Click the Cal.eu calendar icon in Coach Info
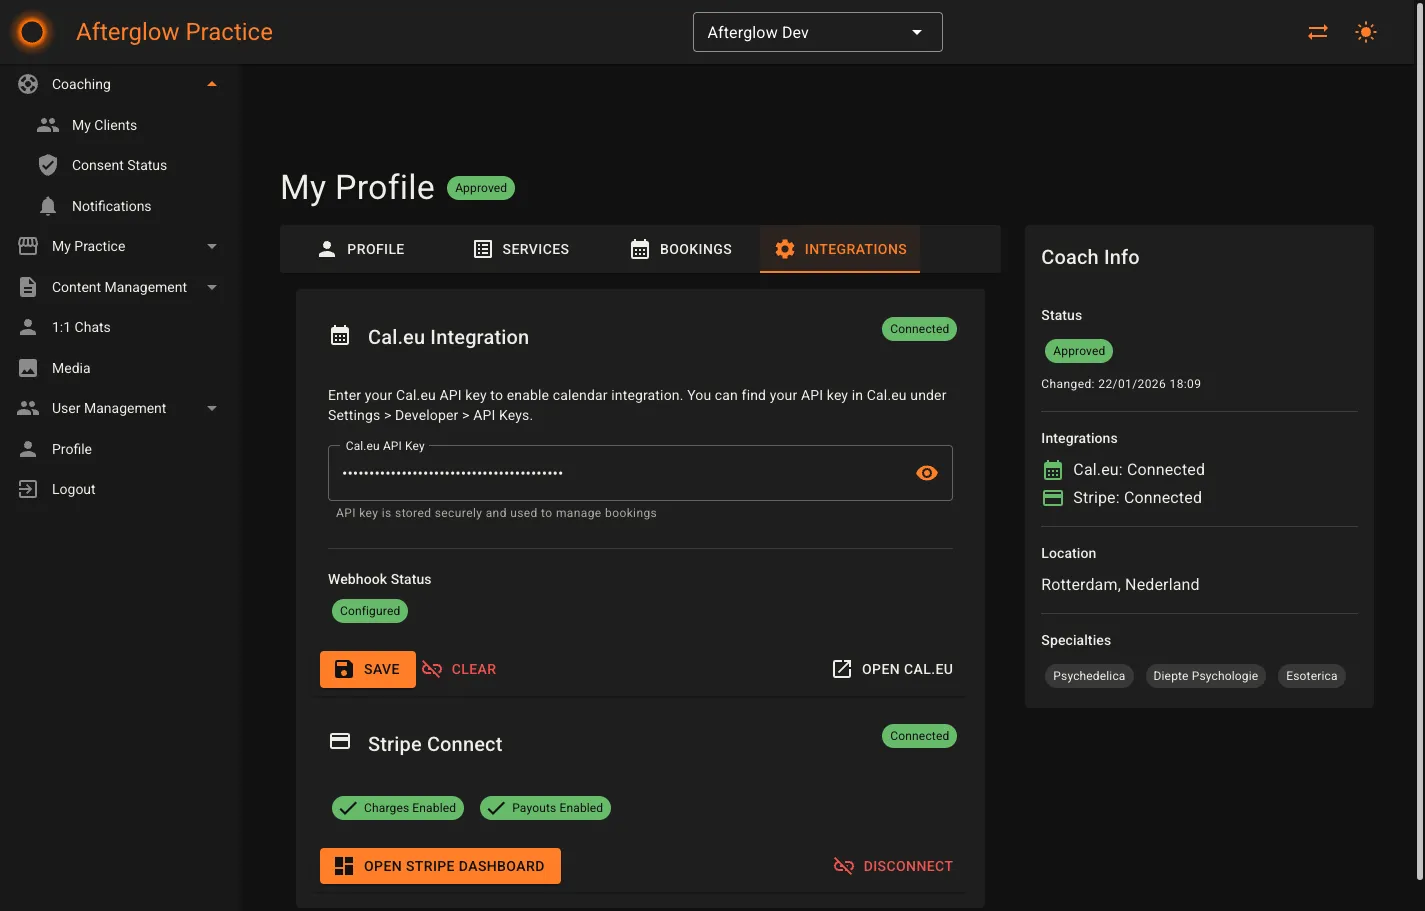The image size is (1425, 911). tap(1052, 469)
